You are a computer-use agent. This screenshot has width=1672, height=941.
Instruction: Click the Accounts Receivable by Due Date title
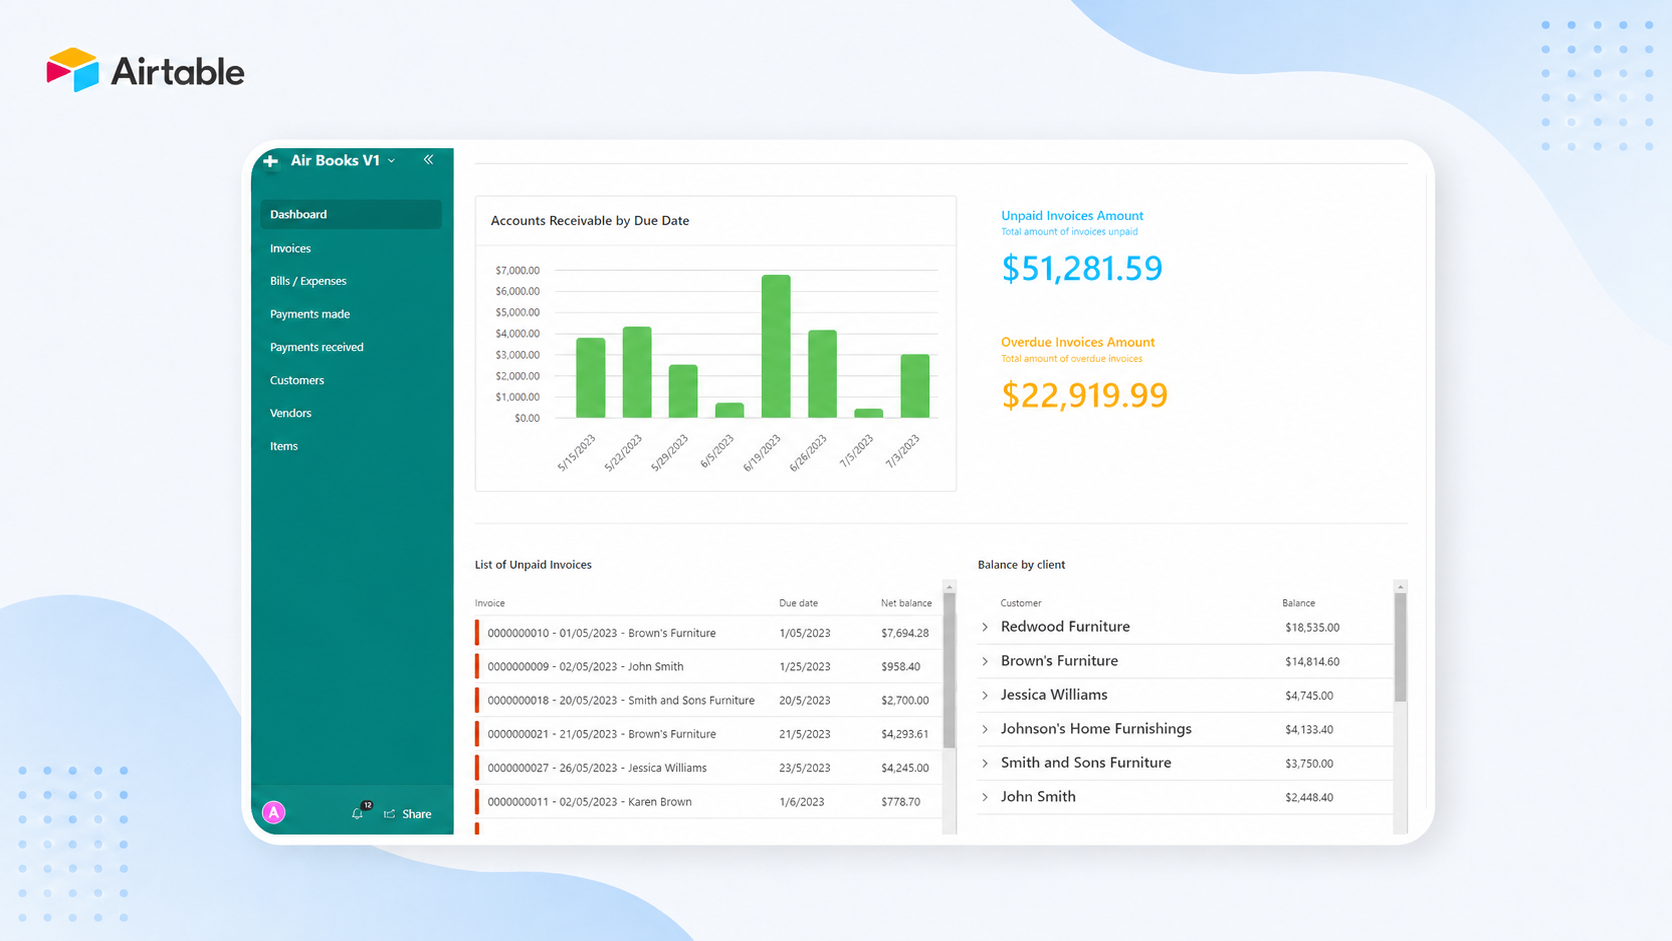click(x=590, y=220)
